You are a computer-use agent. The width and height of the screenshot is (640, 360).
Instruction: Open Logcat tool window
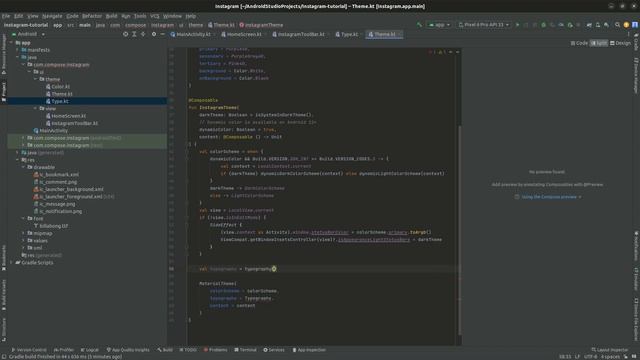pos(89,350)
